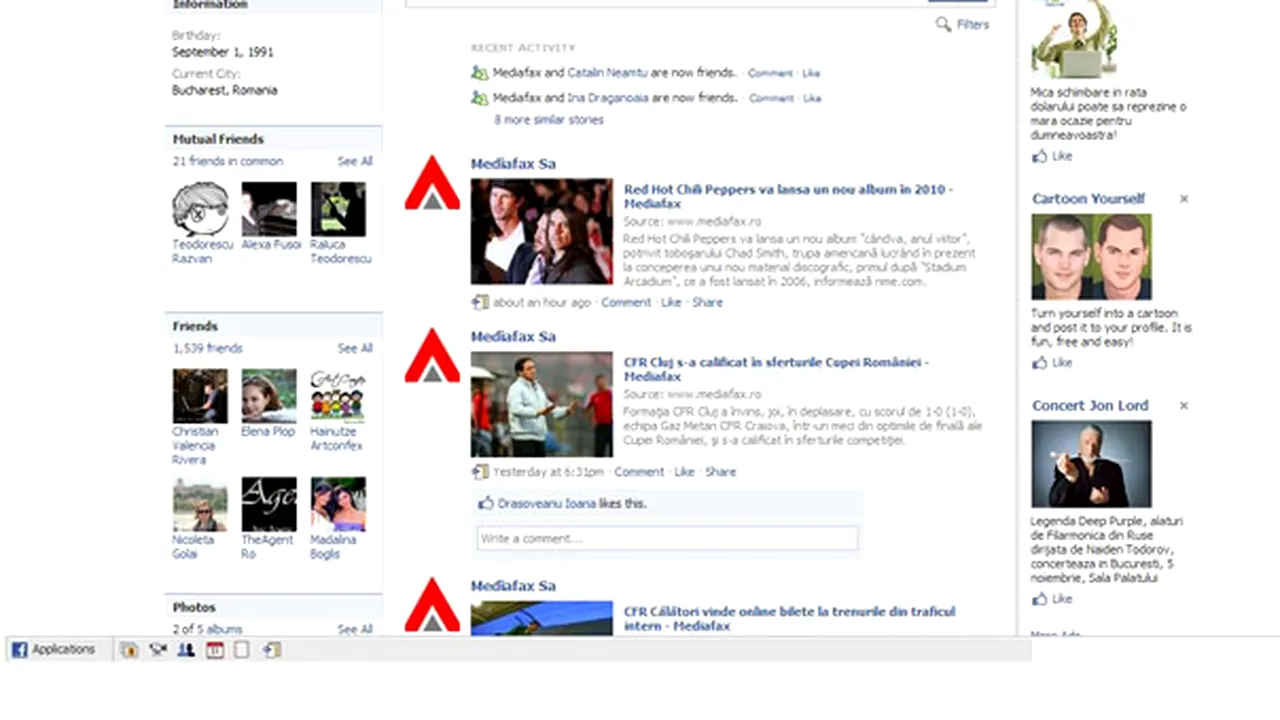1280x720 pixels.
Task: Open Red Hot Chili Peppers article thumbnail
Action: [x=541, y=231]
